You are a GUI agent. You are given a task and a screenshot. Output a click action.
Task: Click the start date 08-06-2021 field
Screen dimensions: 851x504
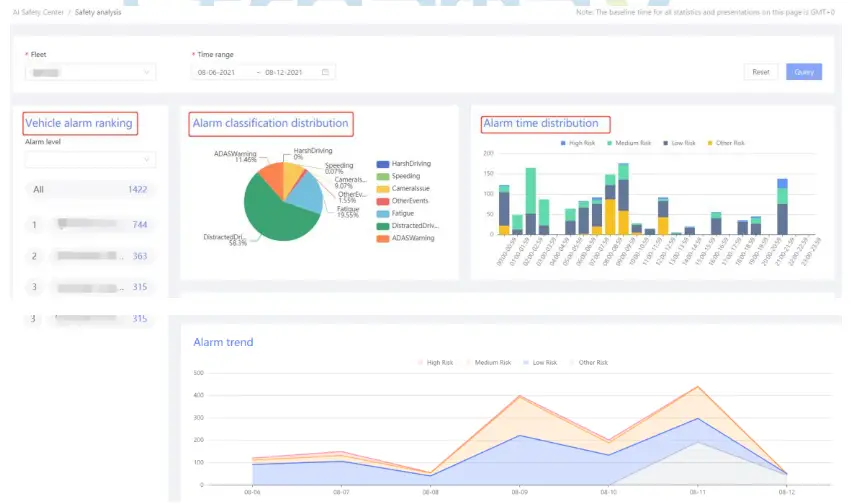217,72
